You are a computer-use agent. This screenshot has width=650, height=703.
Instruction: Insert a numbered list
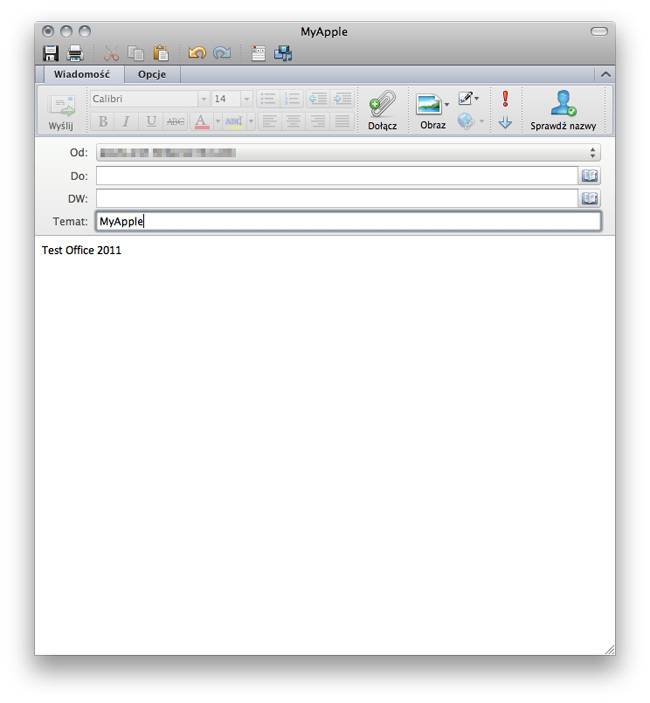tap(292, 99)
